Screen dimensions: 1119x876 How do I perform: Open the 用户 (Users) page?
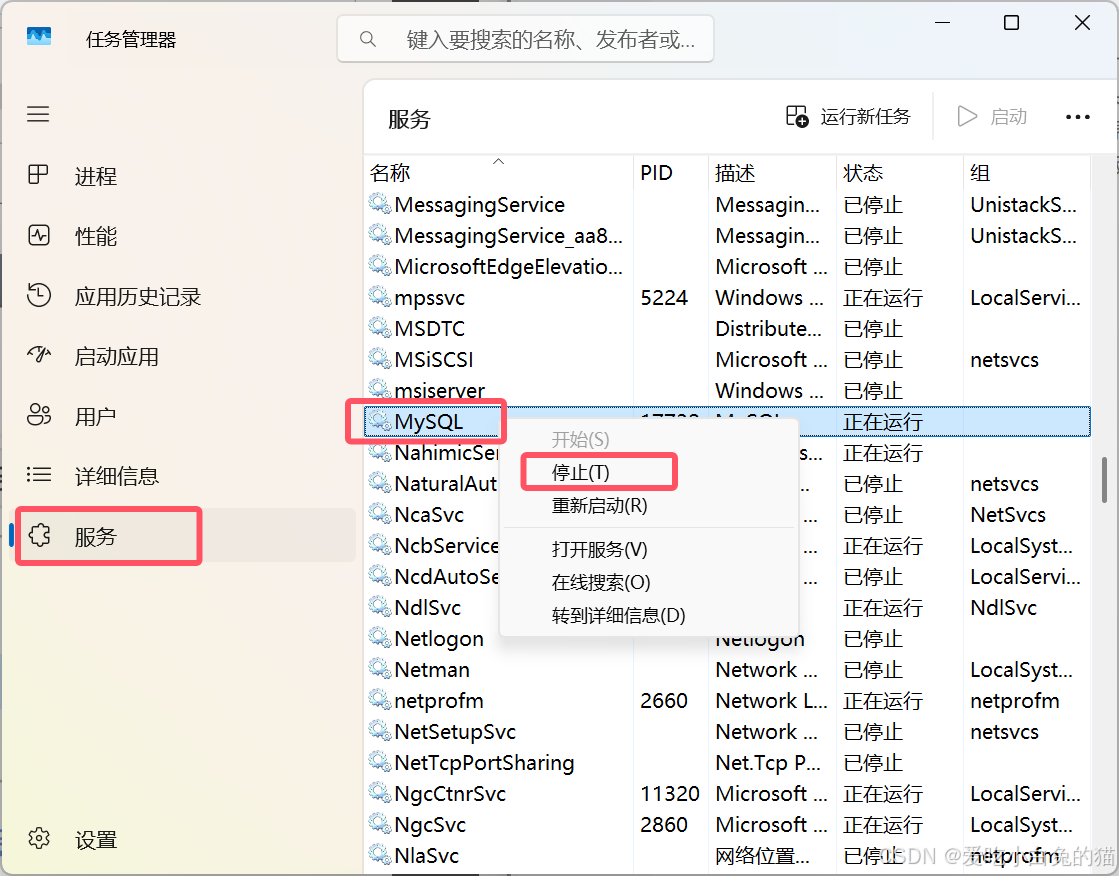95,416
